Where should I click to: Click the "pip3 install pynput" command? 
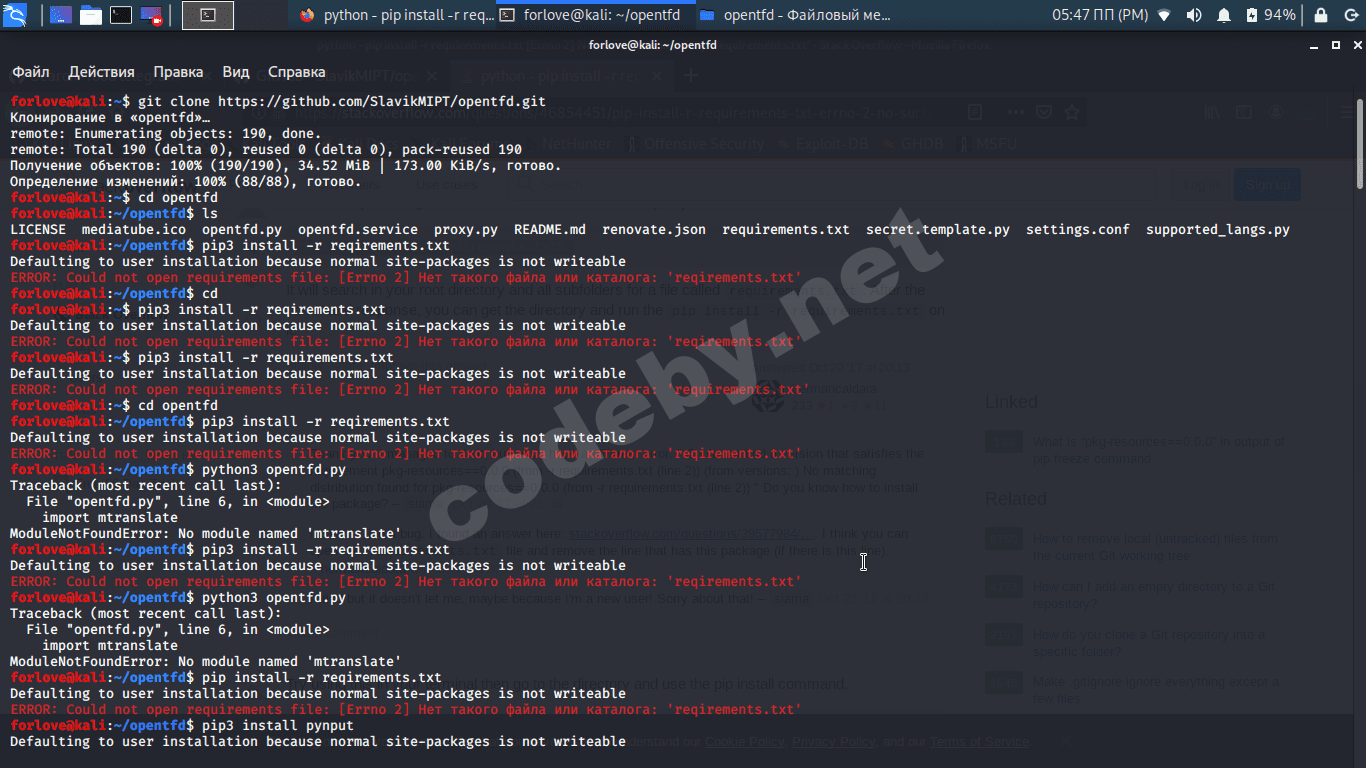(278, 725)
